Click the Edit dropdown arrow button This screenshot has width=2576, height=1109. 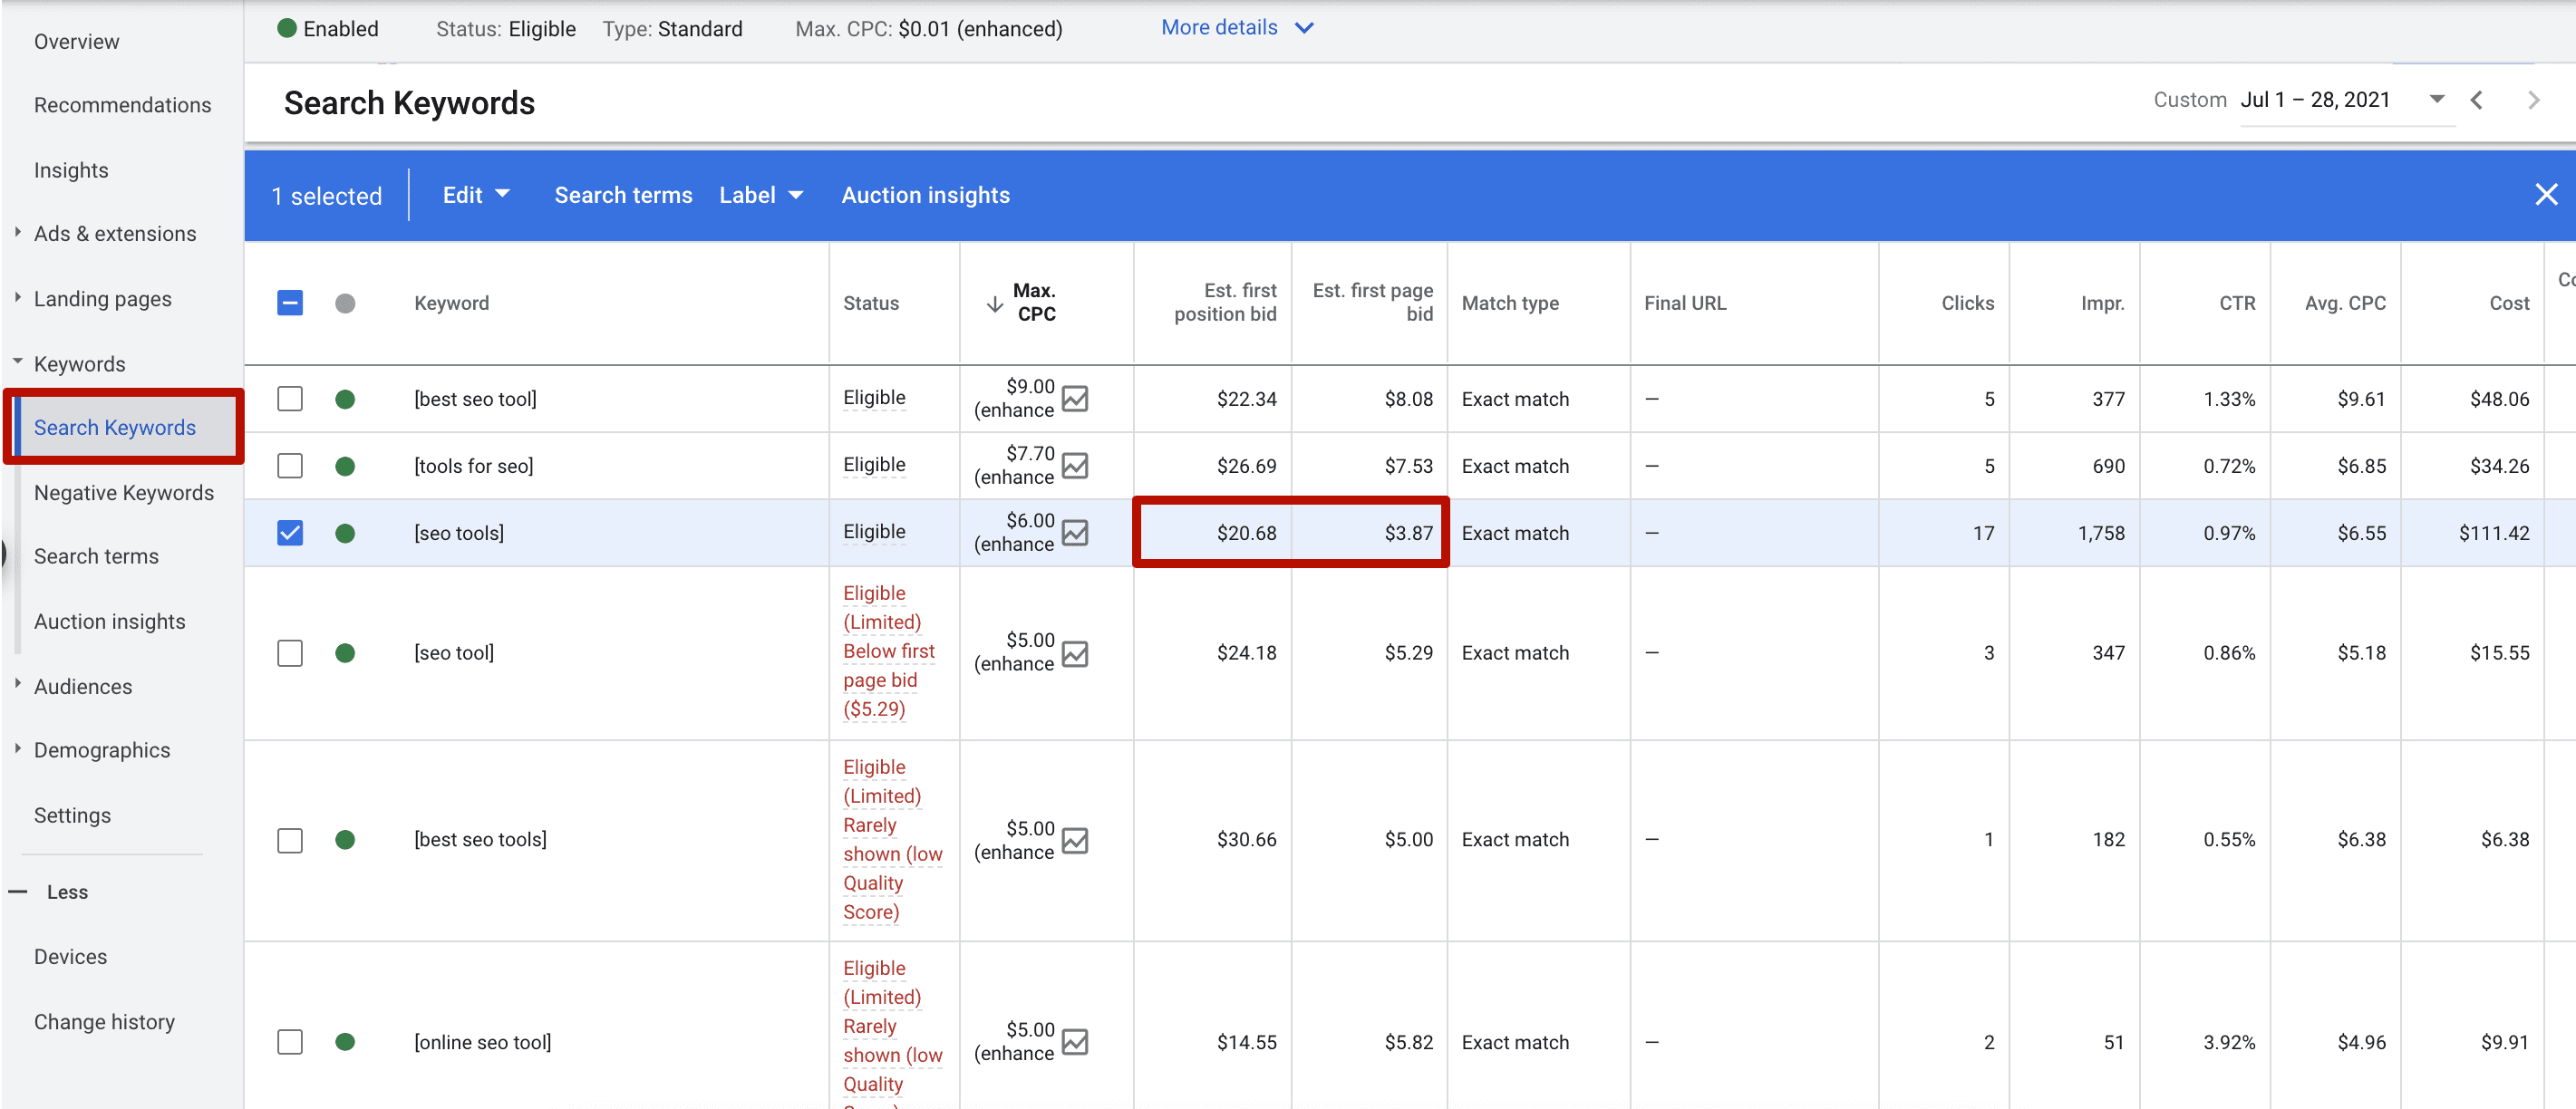coord(498,196)
